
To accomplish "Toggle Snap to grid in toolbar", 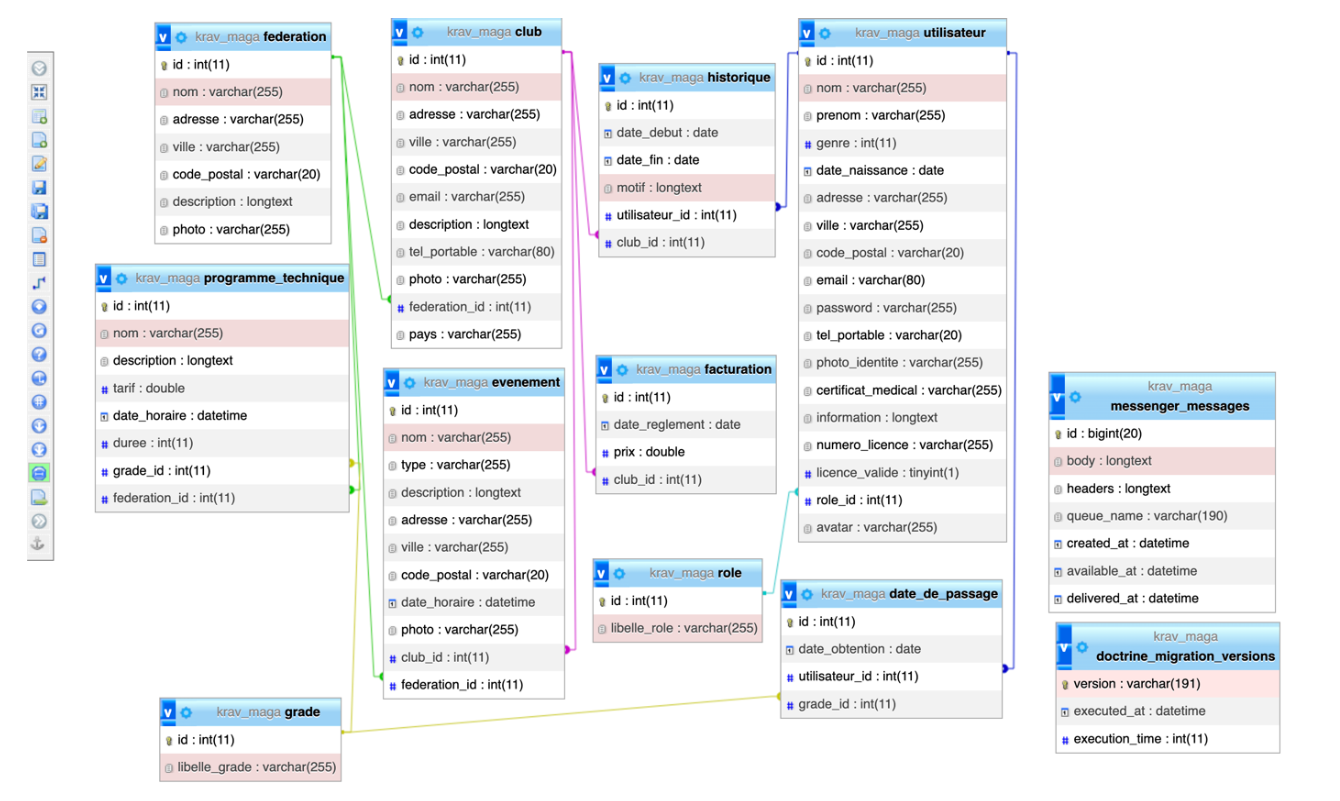I will click(40, 402).
